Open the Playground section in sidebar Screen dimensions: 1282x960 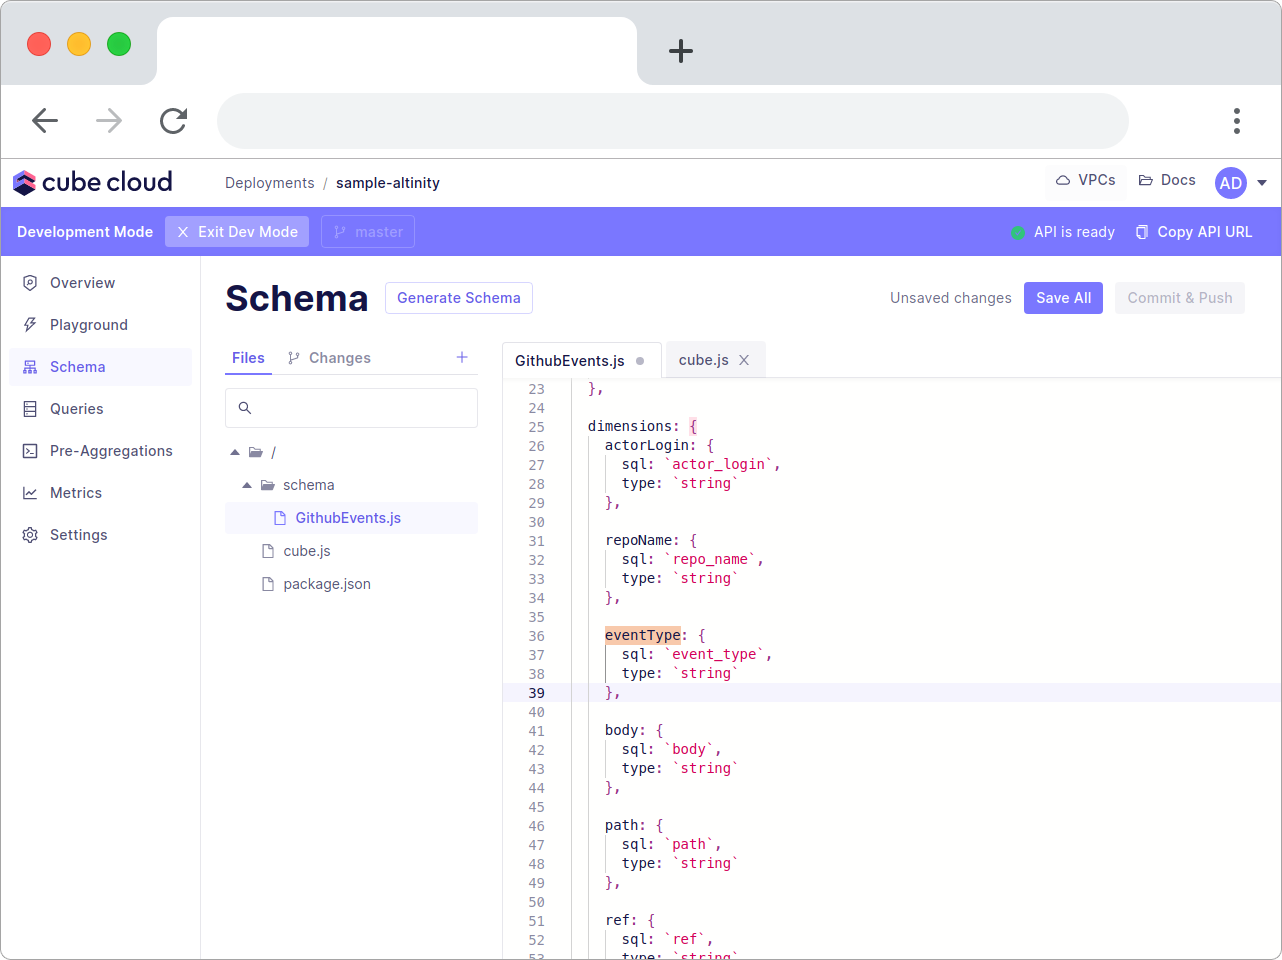pos(88,324)
